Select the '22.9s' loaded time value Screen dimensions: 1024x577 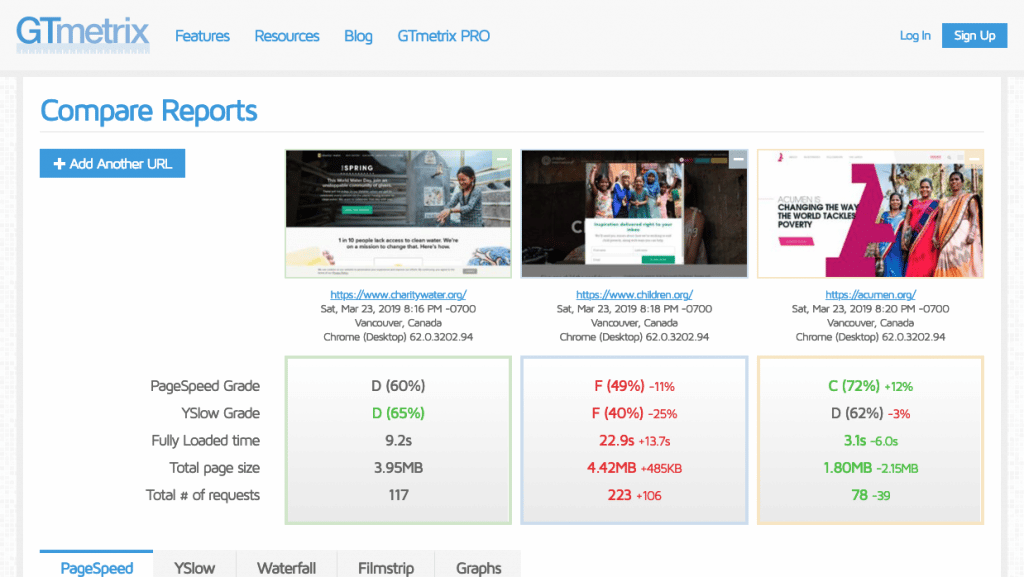(616, 441)
